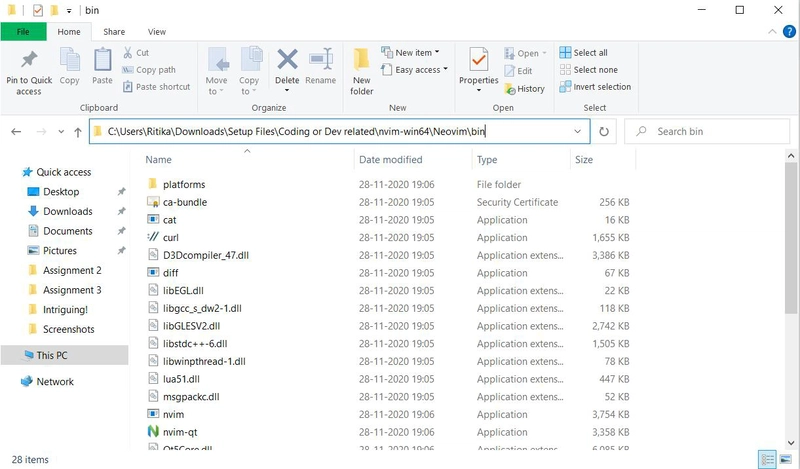This screenshot has height=469, width=800.
Task: Sort by the Type column header
Action: pyautogui.click(x=487, y=160)
